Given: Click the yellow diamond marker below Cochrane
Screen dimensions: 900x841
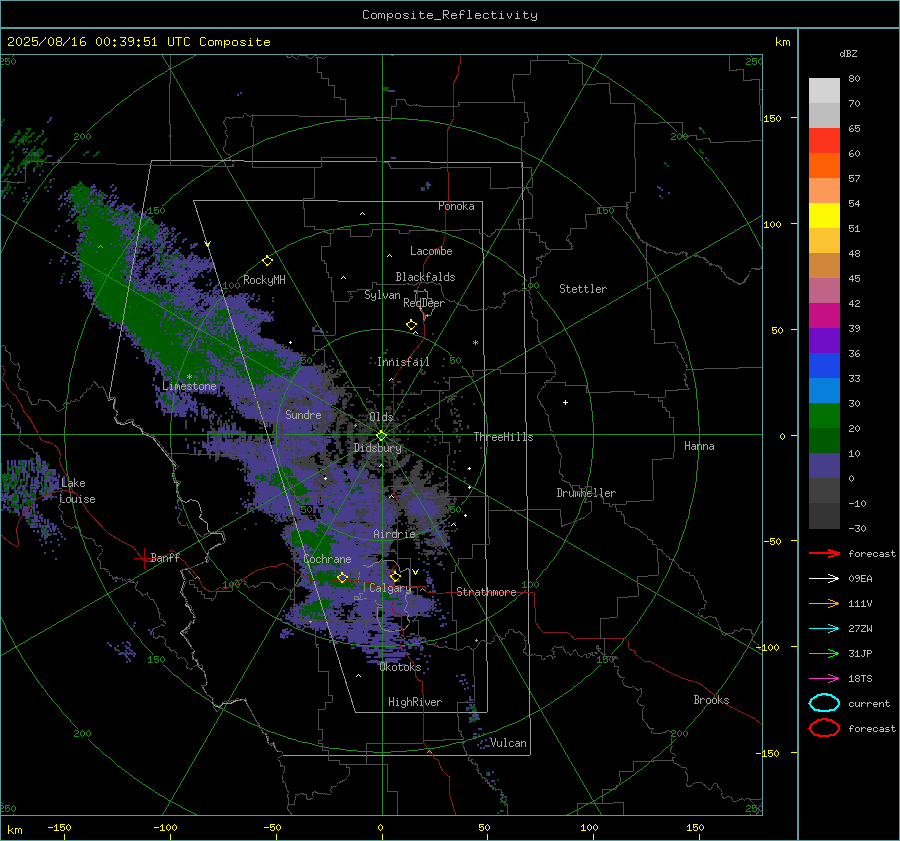Looking at the screenshot, I should point(343,578).
